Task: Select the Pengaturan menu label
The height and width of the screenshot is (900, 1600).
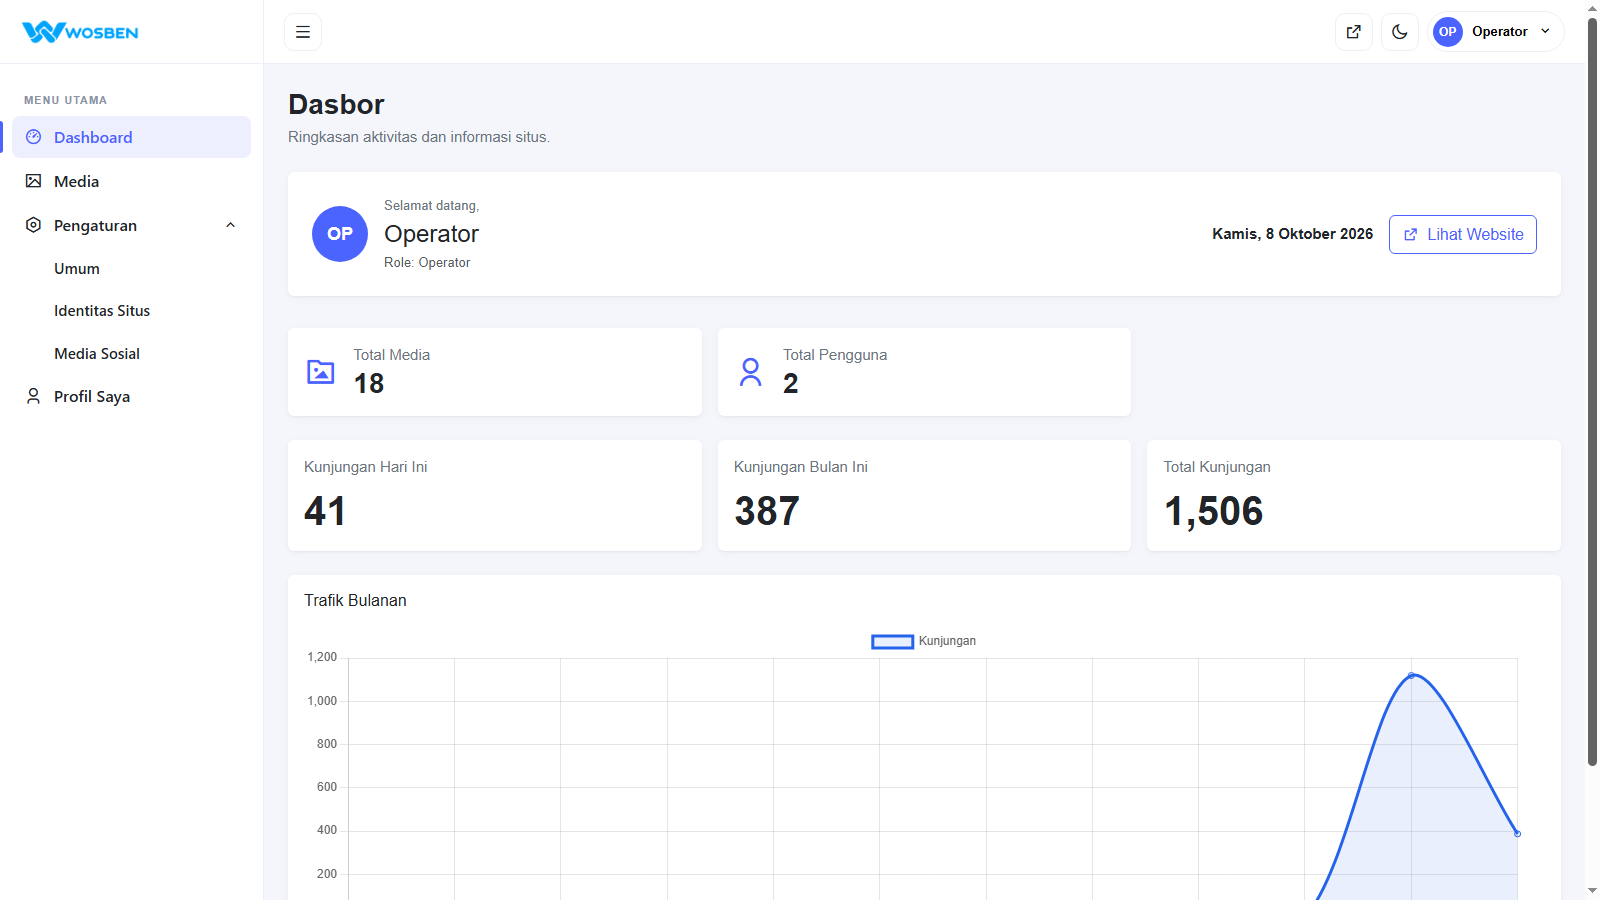Action: pos(95,226)
